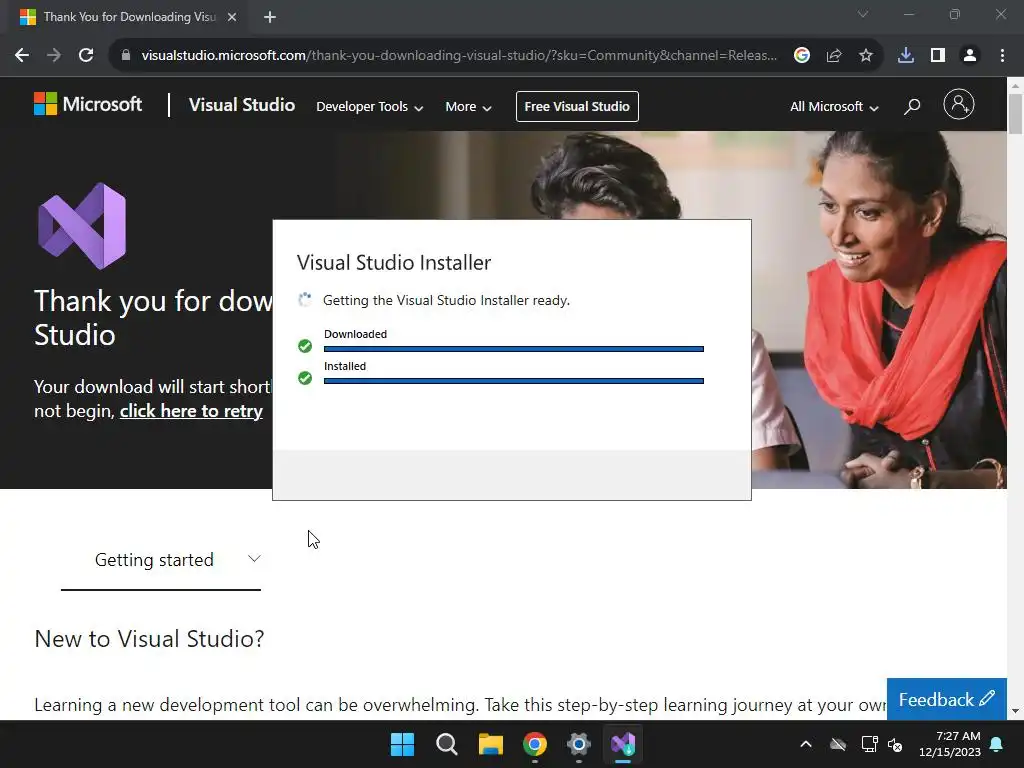Show hidden tray icons chevron
Image resolution: width=1024 pixels, height=768 pixels.
pyautogui.click(x=806, y=744)
